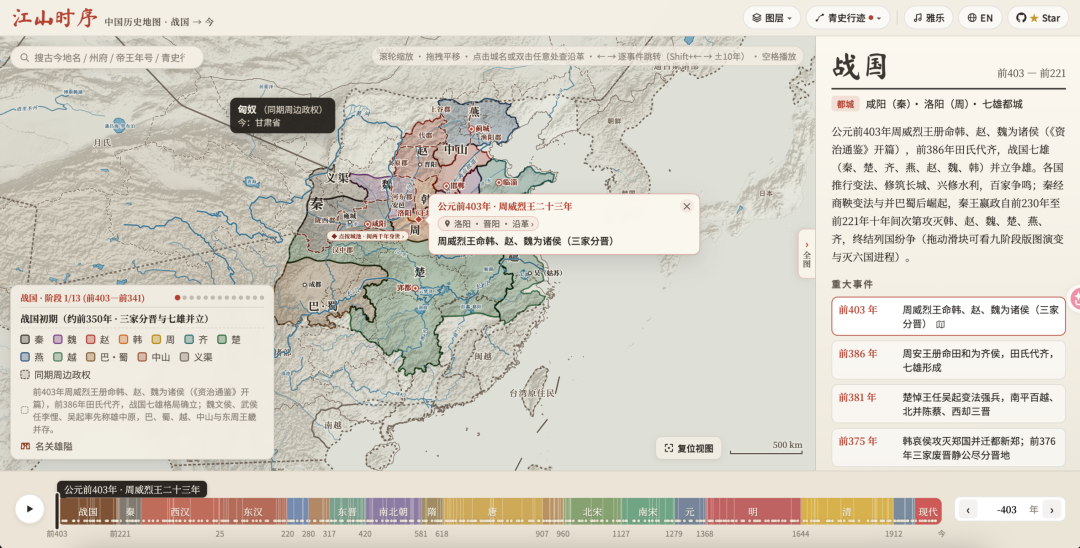
Task: Jump to 东晋 era on timeline
Action: (346, 512)
